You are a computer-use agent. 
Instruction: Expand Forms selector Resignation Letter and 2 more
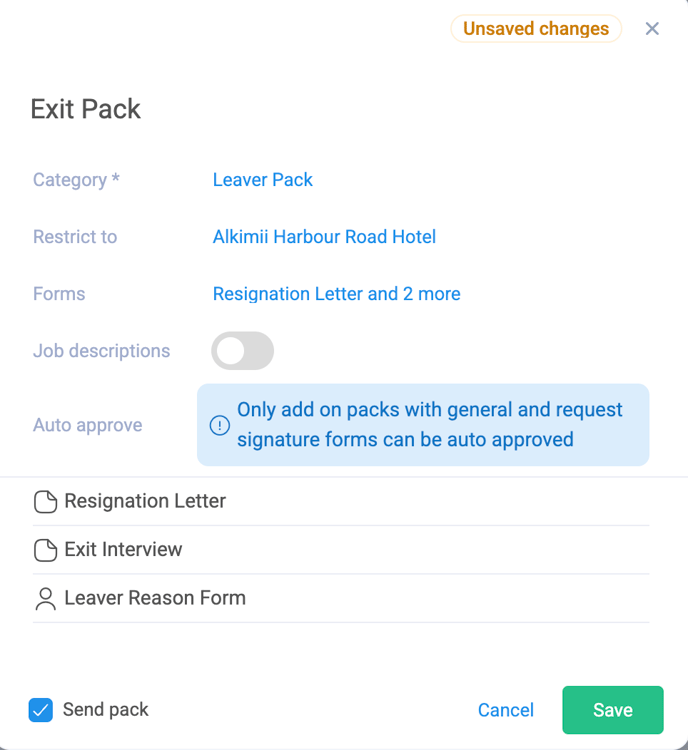point(336,294)
